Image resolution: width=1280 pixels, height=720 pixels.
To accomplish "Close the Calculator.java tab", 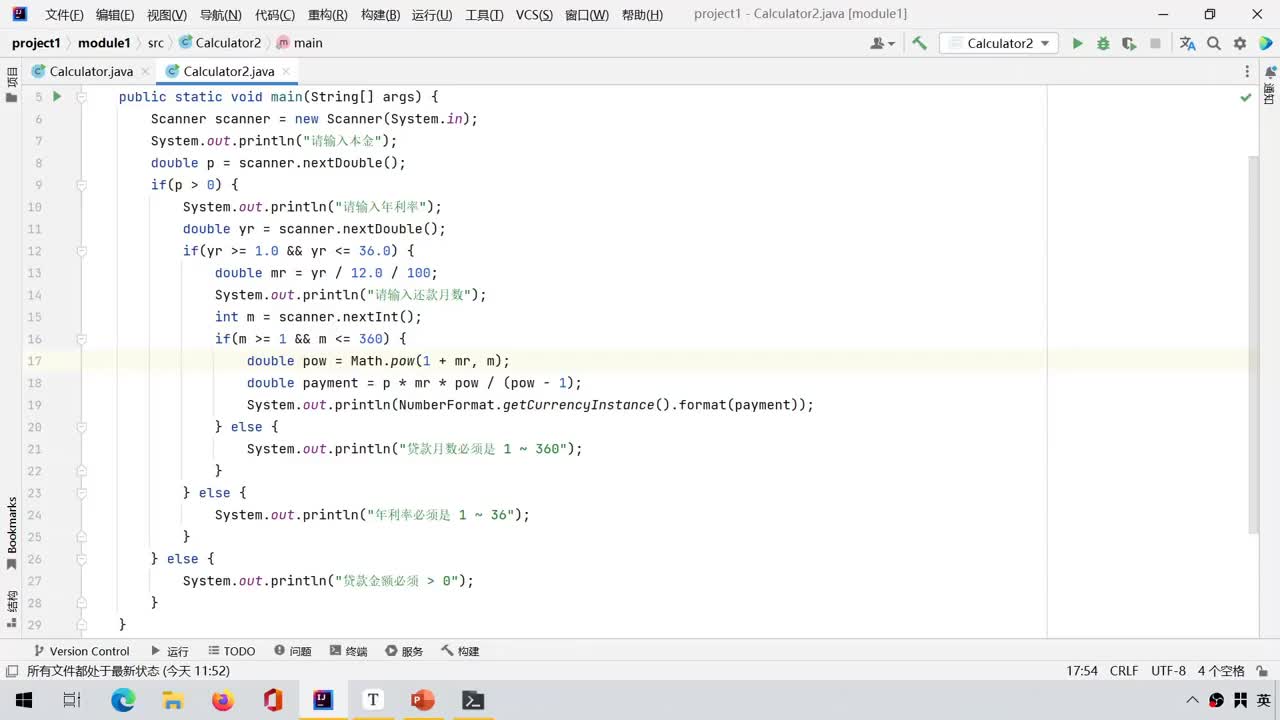I will click(x=145, y=71).
